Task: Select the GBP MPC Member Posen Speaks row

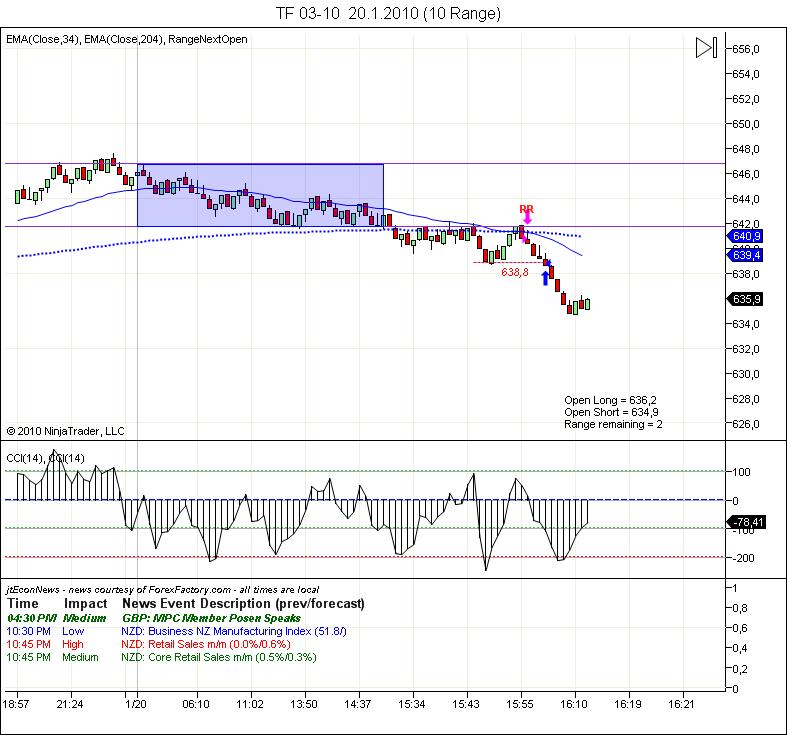Action: pos(154,618)
